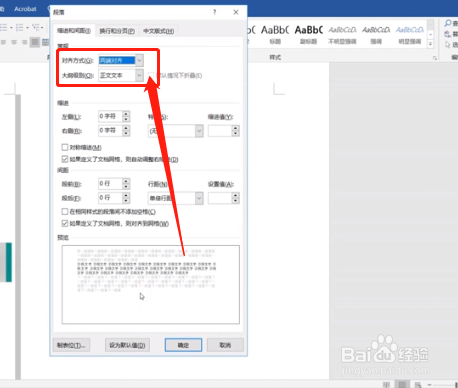Apply the 副标题 subtitle style
Screen dimensions: 458x388
click(309, 35)
